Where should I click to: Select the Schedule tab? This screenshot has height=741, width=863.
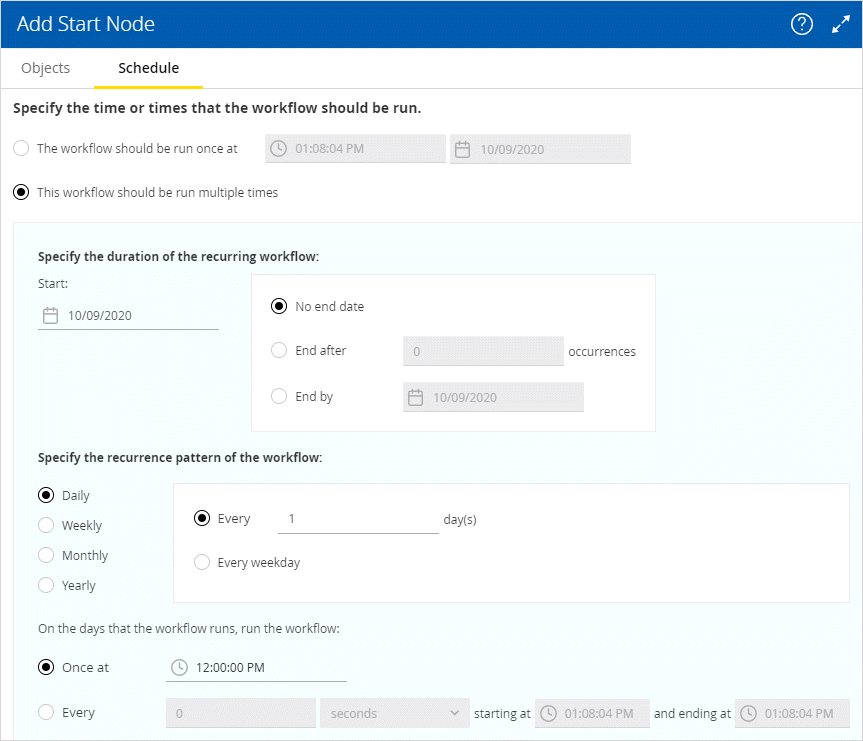(x=149, y=68)
